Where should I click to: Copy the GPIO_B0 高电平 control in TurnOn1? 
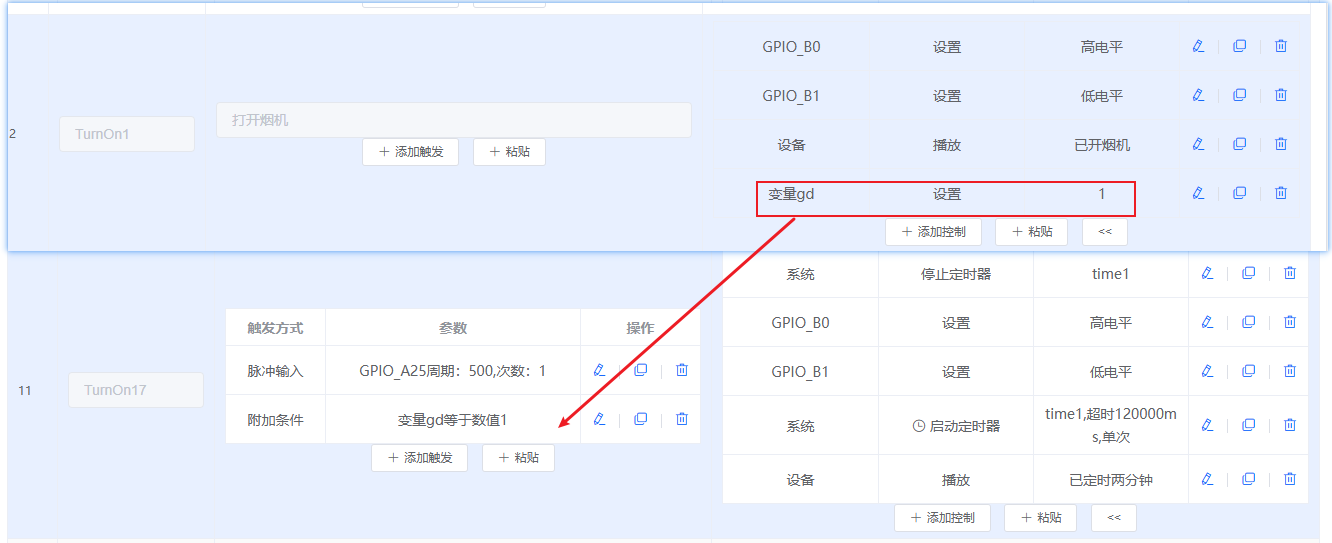[1239, 46]
